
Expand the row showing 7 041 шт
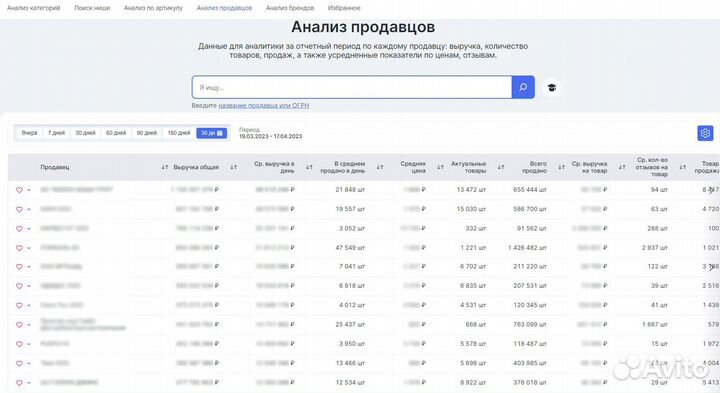pyautogui.click(x=29, y=267)
